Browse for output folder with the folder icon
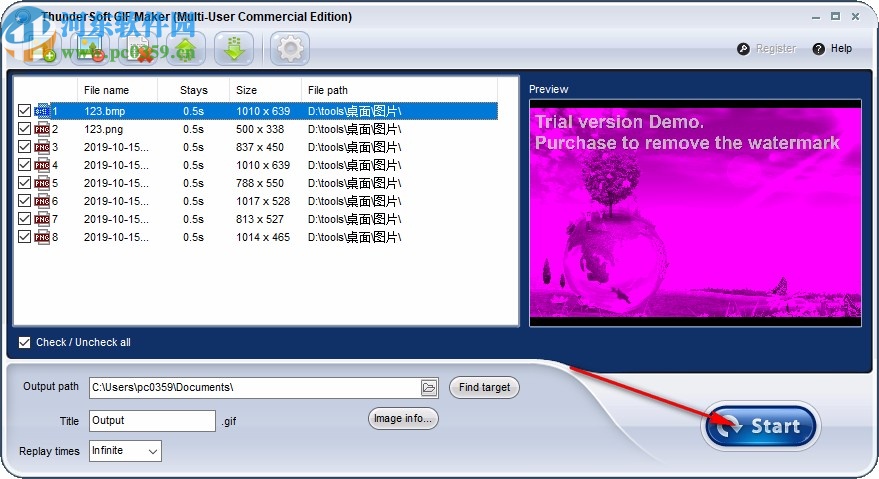 point(429,388)
